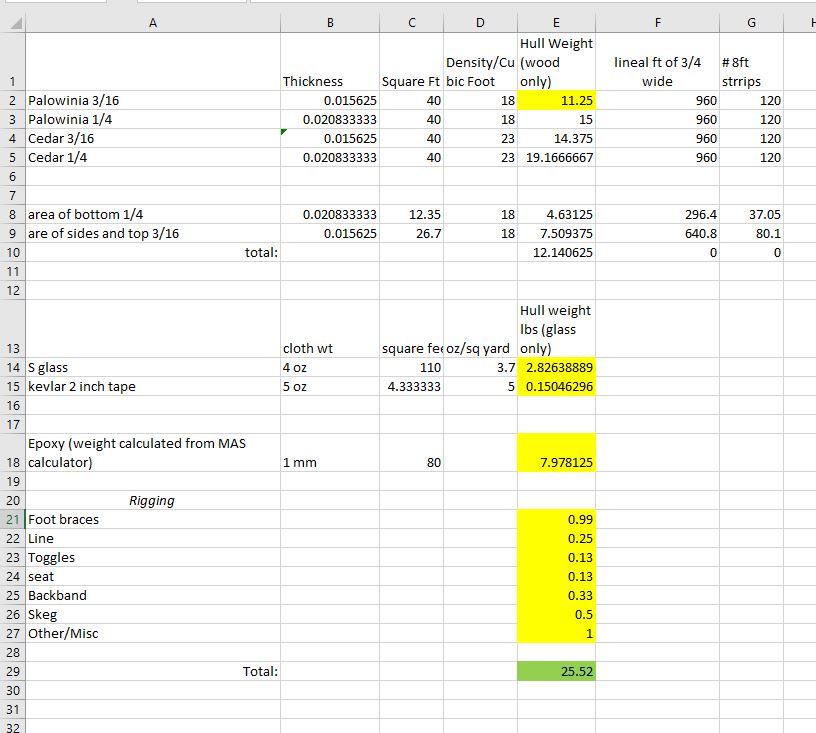The width and height of the screenshot is (816, 733).
Task: Click the 'S glass' cell
Action: [x=153, y=367]
